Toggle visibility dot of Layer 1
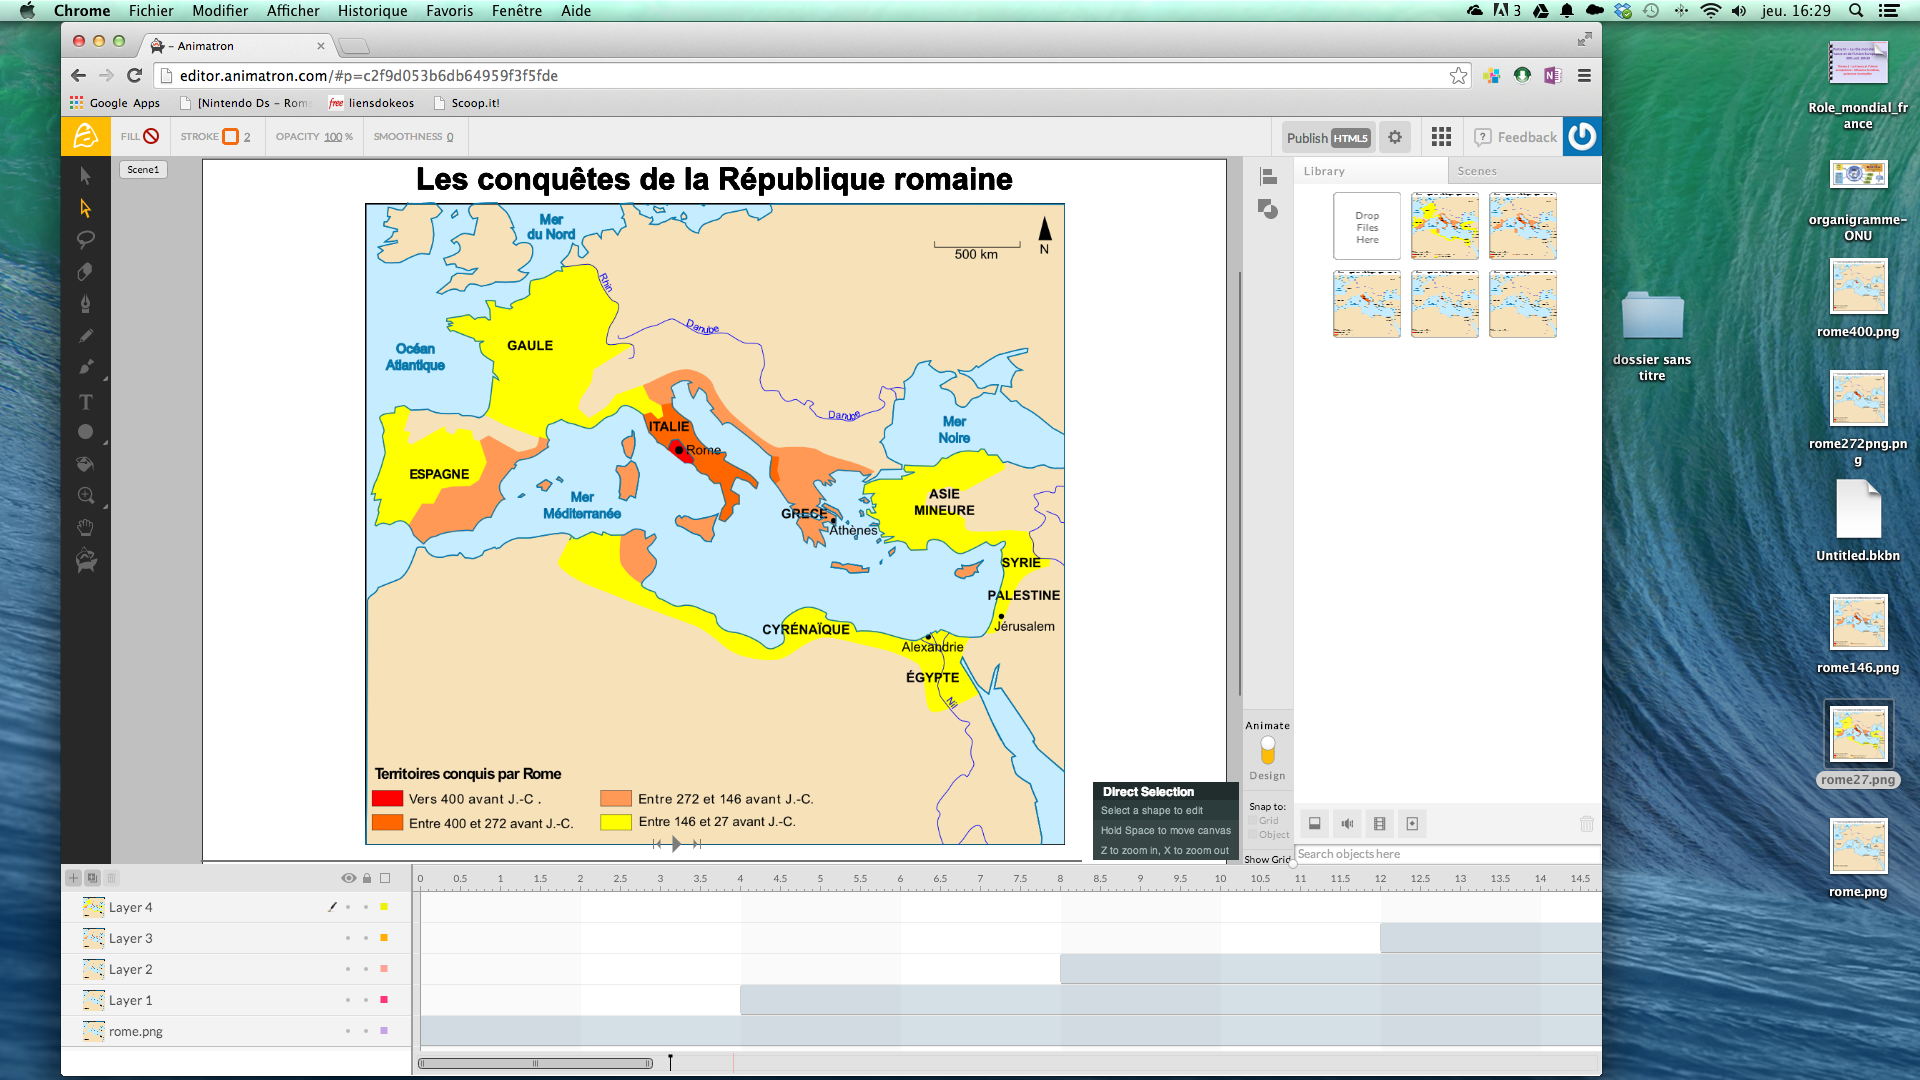The width and height of the screenshot is (1920, 1080). click(x=348, y=1000)
